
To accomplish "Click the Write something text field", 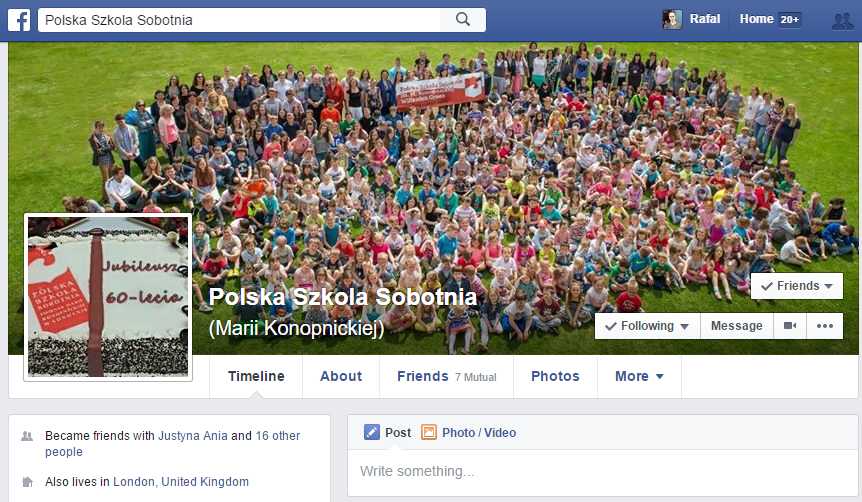I will pyautogui.click(x=603, y=472).
